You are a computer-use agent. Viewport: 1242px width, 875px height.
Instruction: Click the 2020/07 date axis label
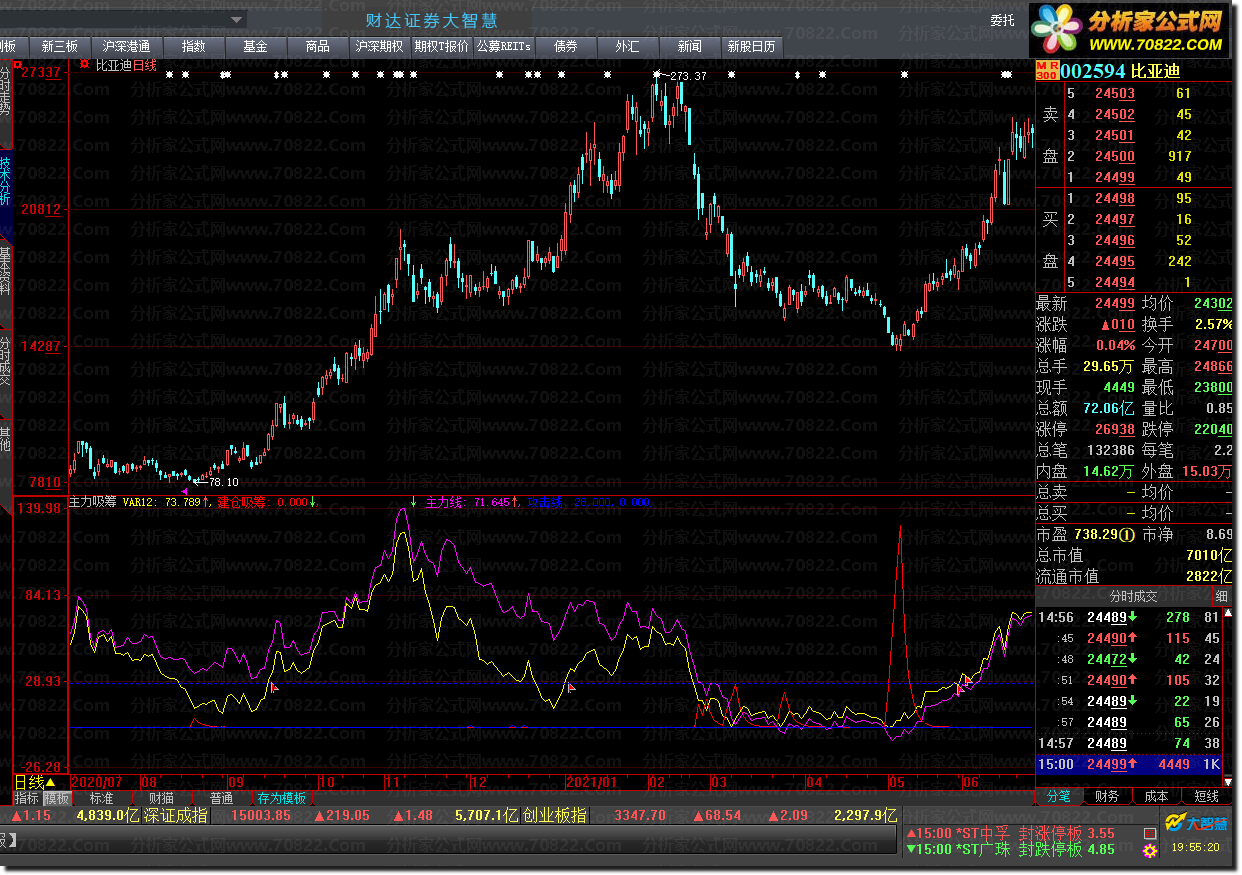coord(96,781)
